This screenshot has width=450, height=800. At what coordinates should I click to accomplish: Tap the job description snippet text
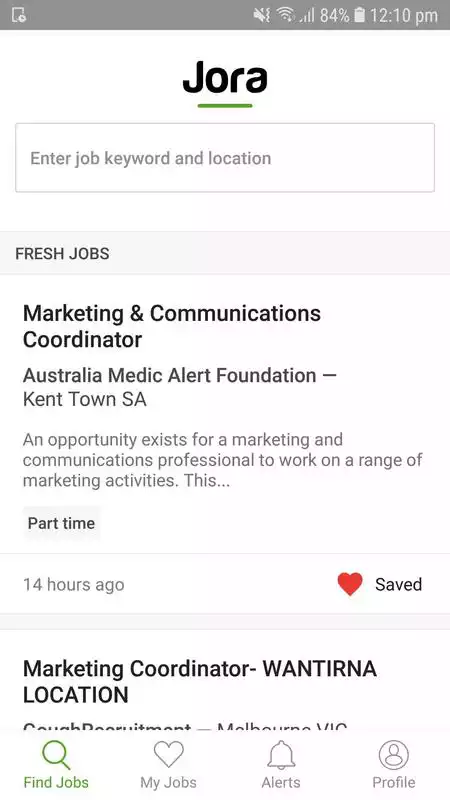[222, 460]
